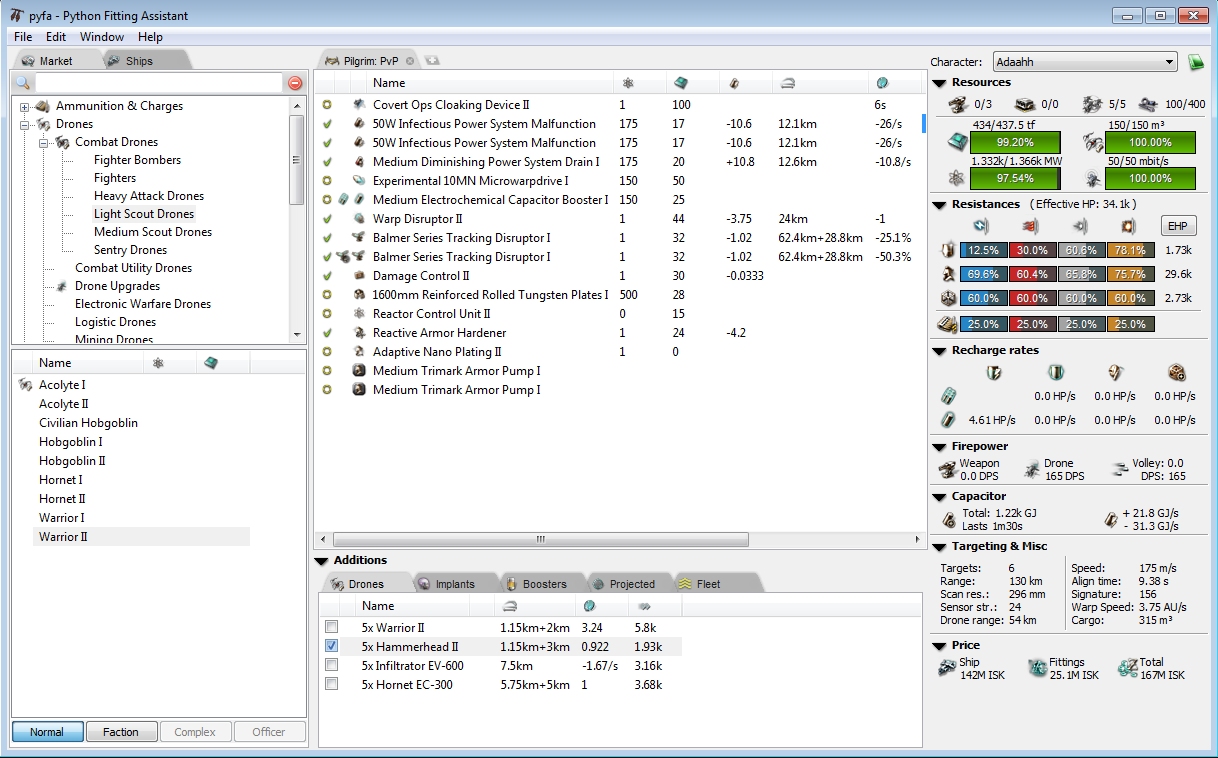Image resolution: width=1218 pixels, height=758 pixels.
Task: Open the File menu
Action: (x=23, y=37)
